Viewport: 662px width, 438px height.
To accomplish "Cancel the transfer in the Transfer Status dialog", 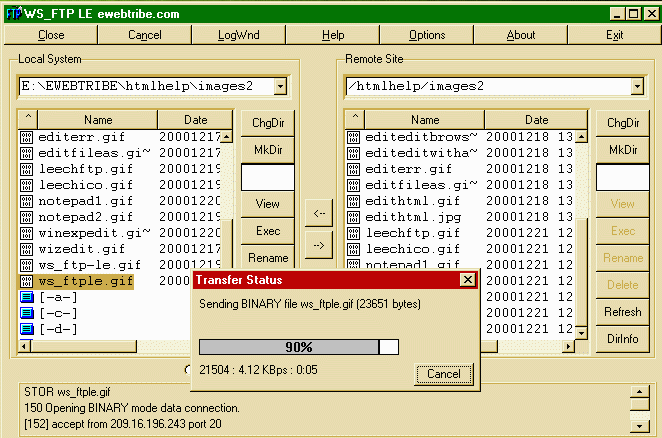I will [x=443, y=373].
